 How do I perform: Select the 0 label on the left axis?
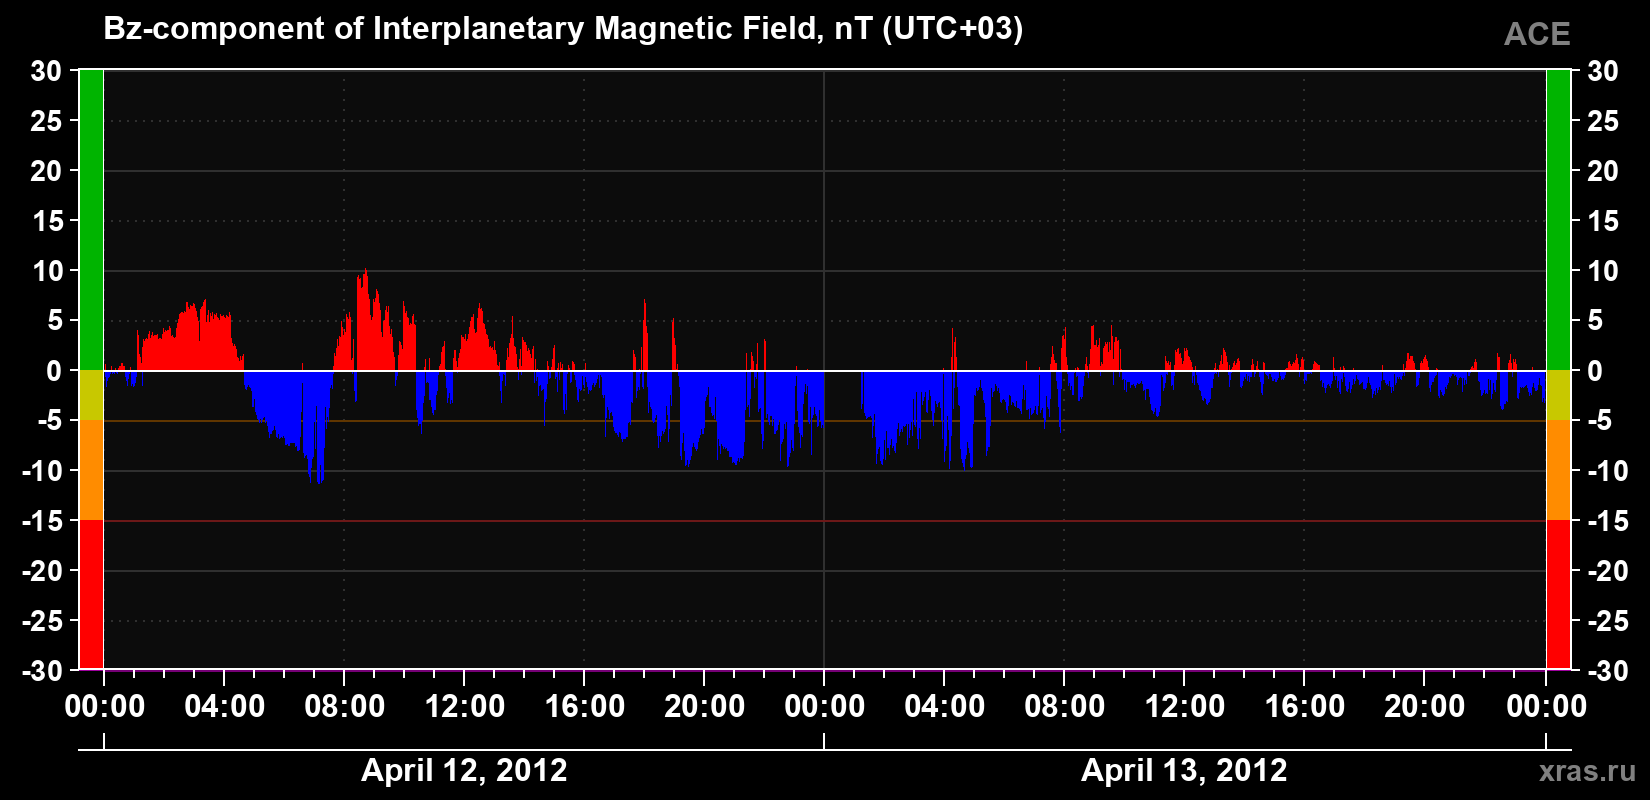pyautogui.click(x=54, y=371)
